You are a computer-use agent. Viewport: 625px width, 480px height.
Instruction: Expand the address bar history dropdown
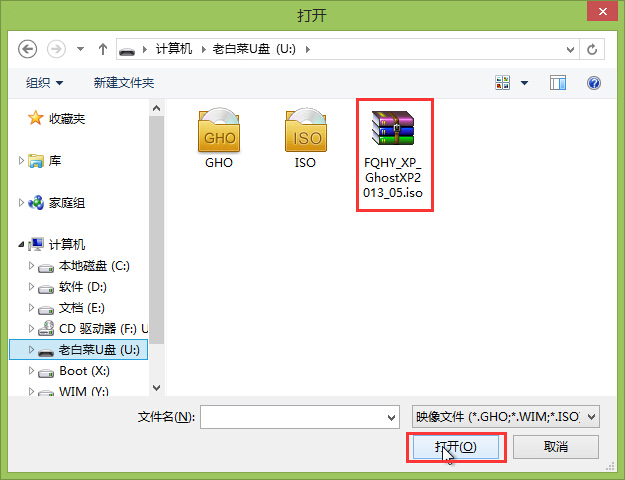tap(570, 49)
